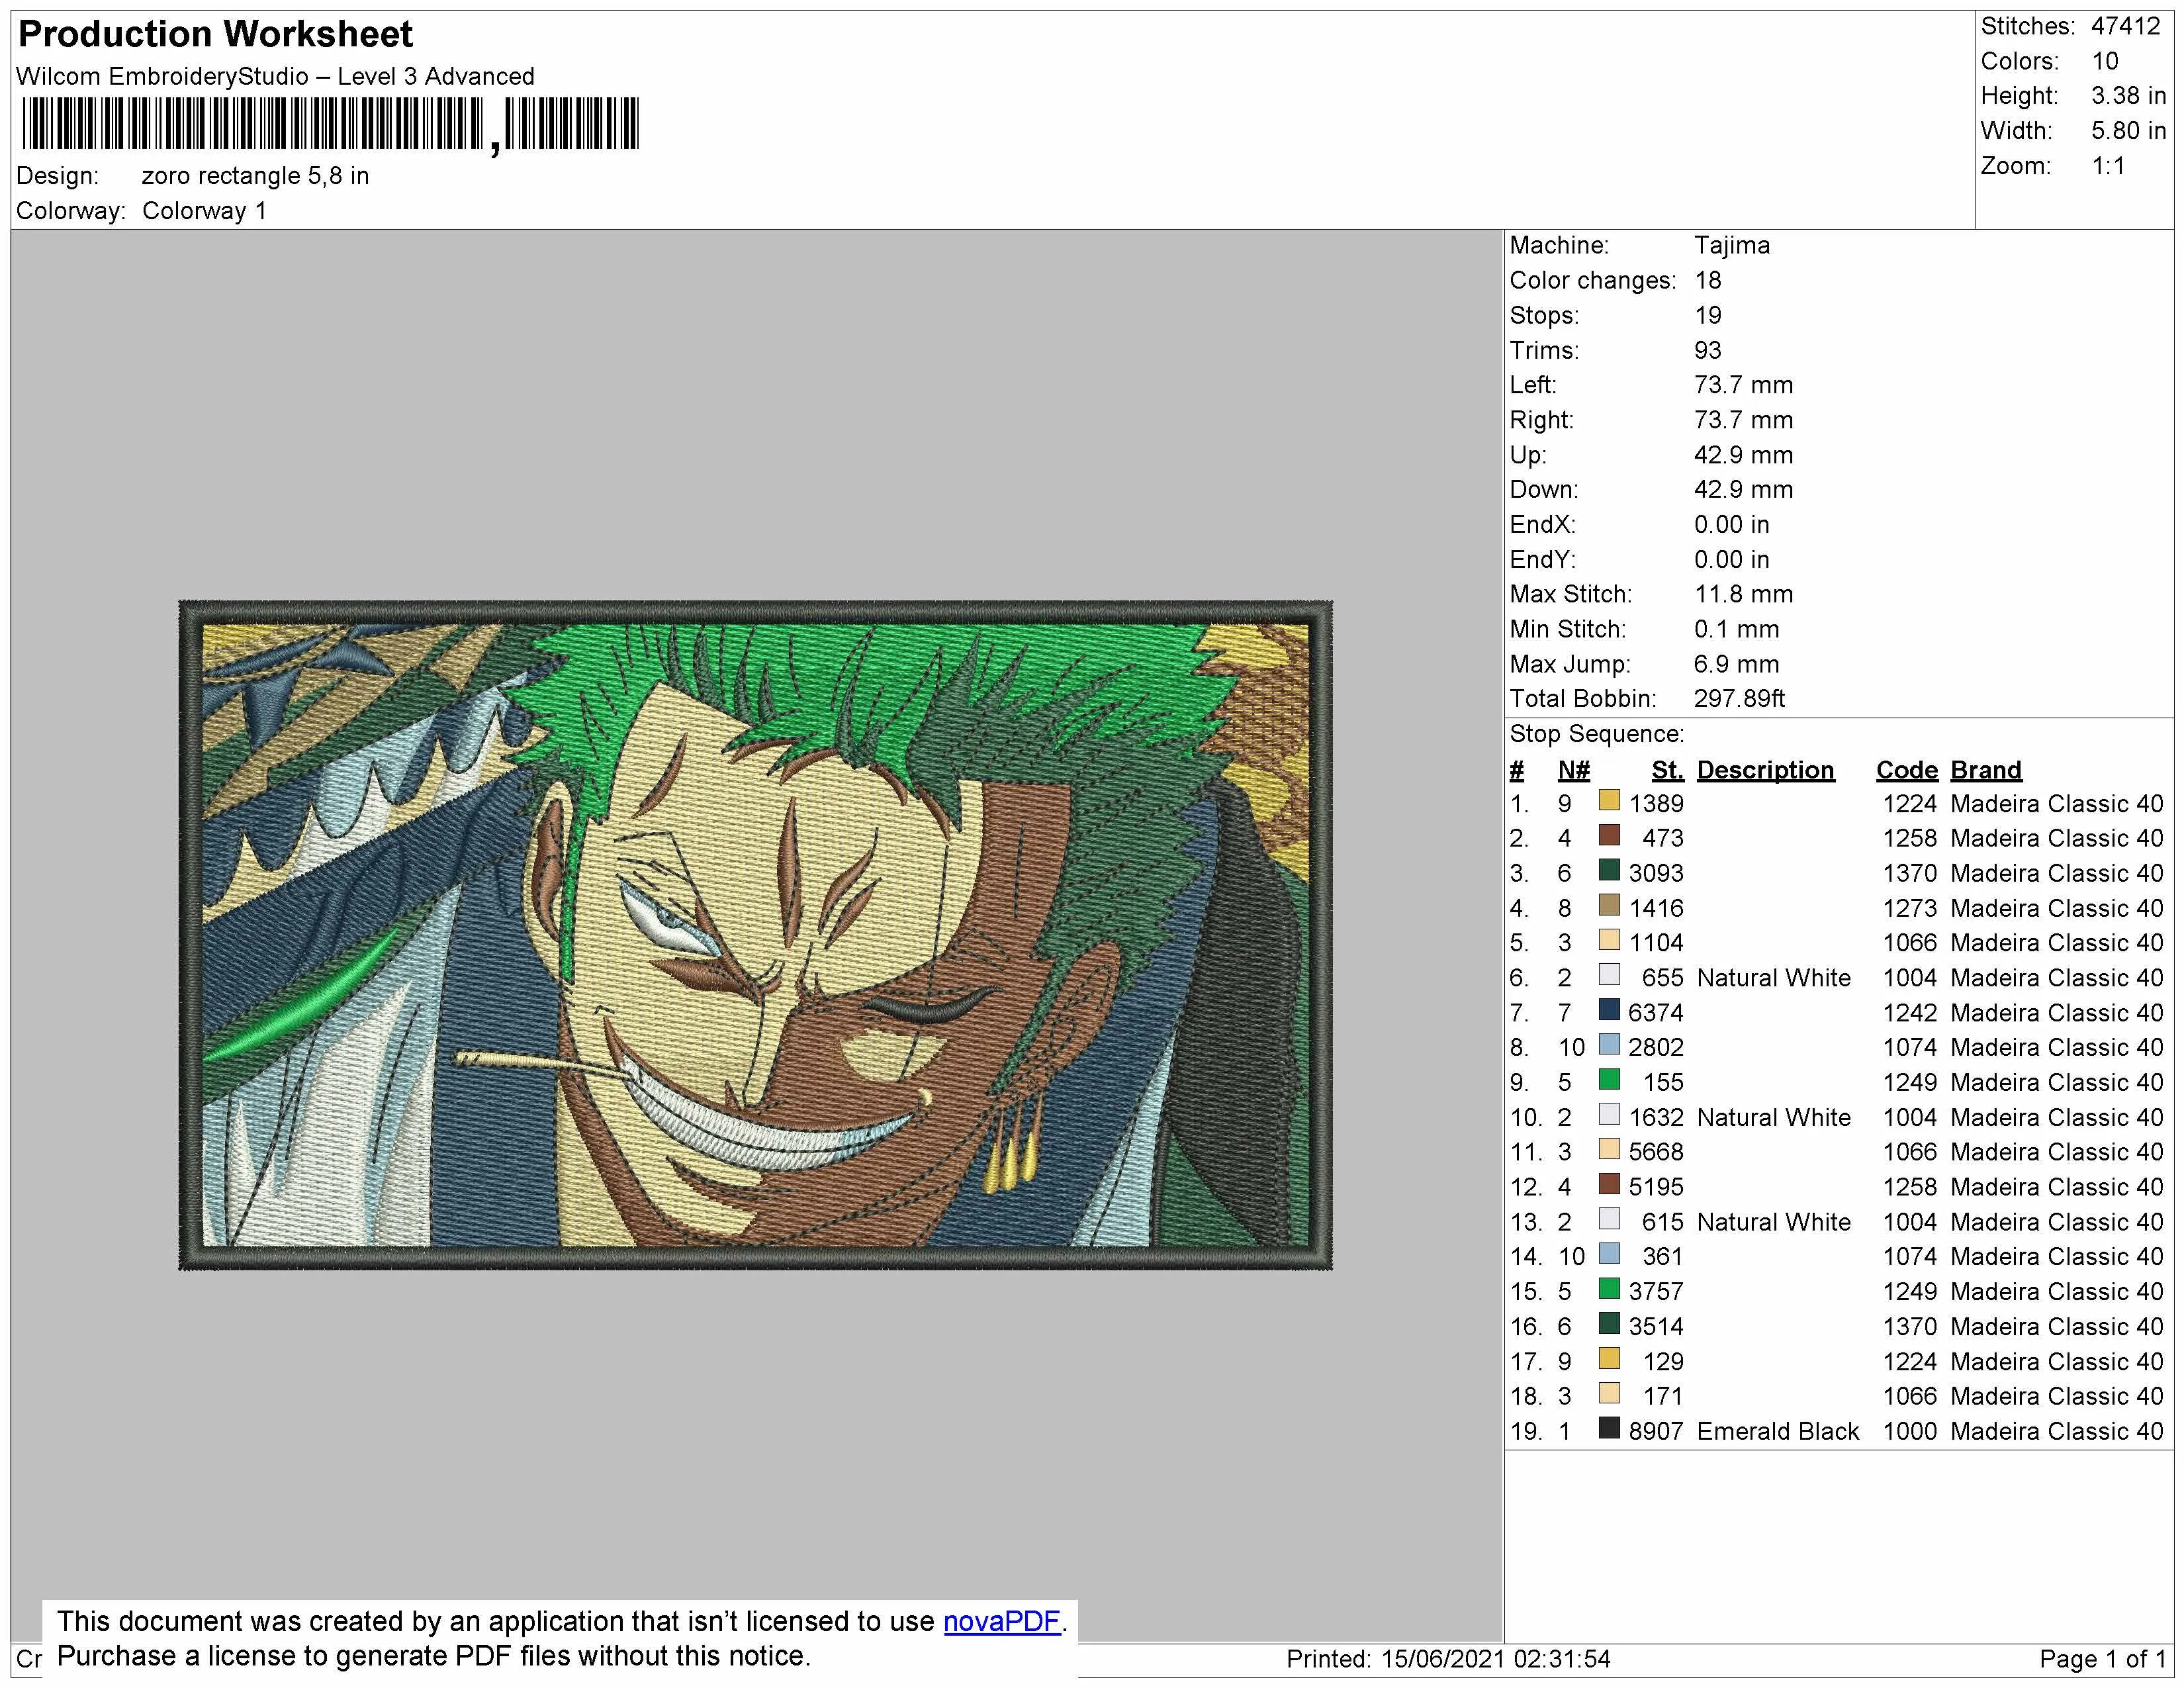Click the Width value 5.80 in
Viewport: 2184px width, 1688px height.
2128,131
